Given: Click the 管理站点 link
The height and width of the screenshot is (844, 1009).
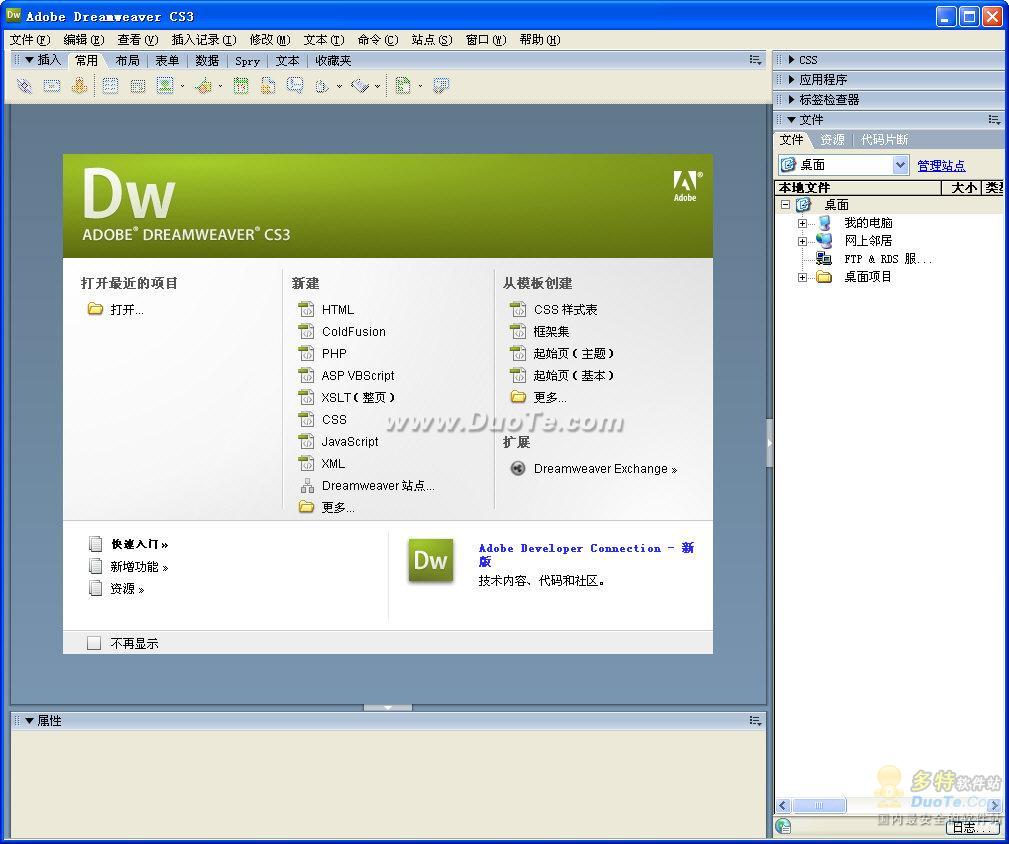Looking at the screenshot, I should point(941,166).
